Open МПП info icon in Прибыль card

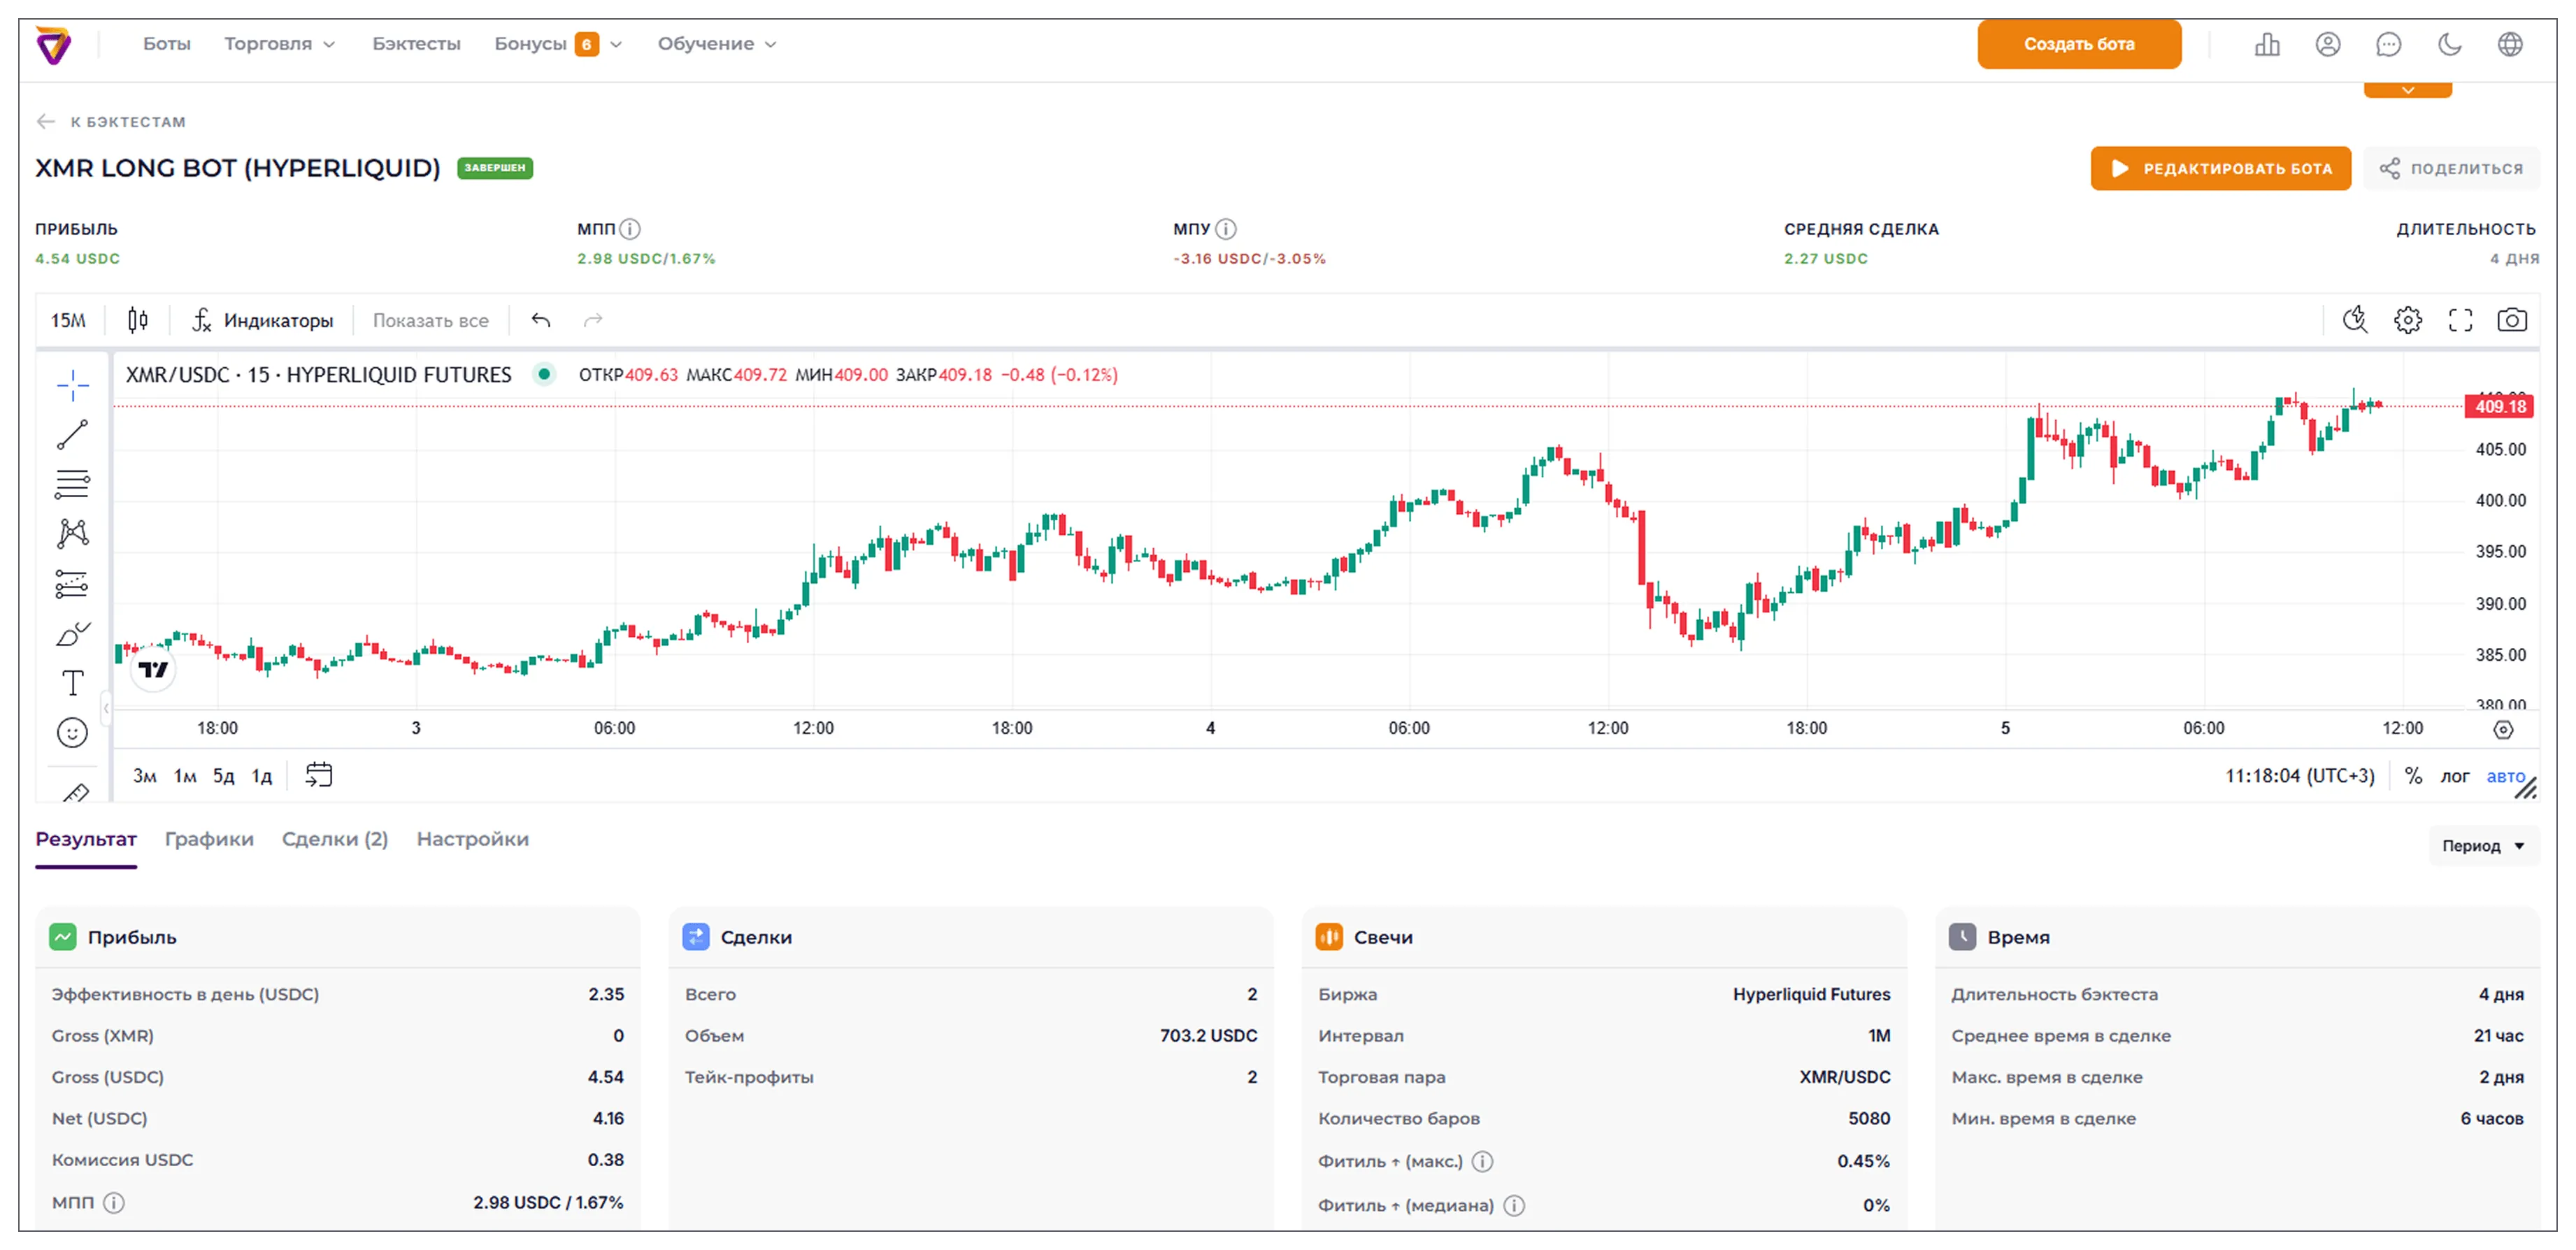(114, 1202)
